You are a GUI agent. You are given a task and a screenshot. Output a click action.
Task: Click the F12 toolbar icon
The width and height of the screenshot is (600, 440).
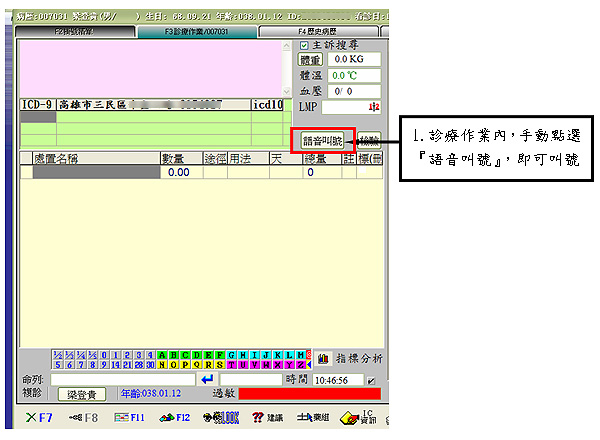[177, 417]
